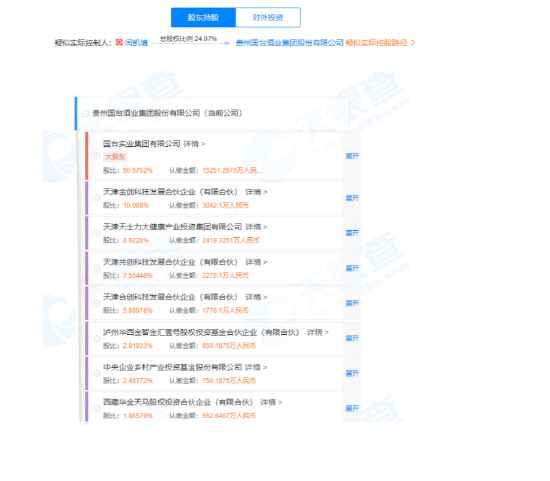
Task: Open 详情 for 中央企业乡村产业投资基金股份有限公司
Action: pyautogui.click(x=256, y=367)
